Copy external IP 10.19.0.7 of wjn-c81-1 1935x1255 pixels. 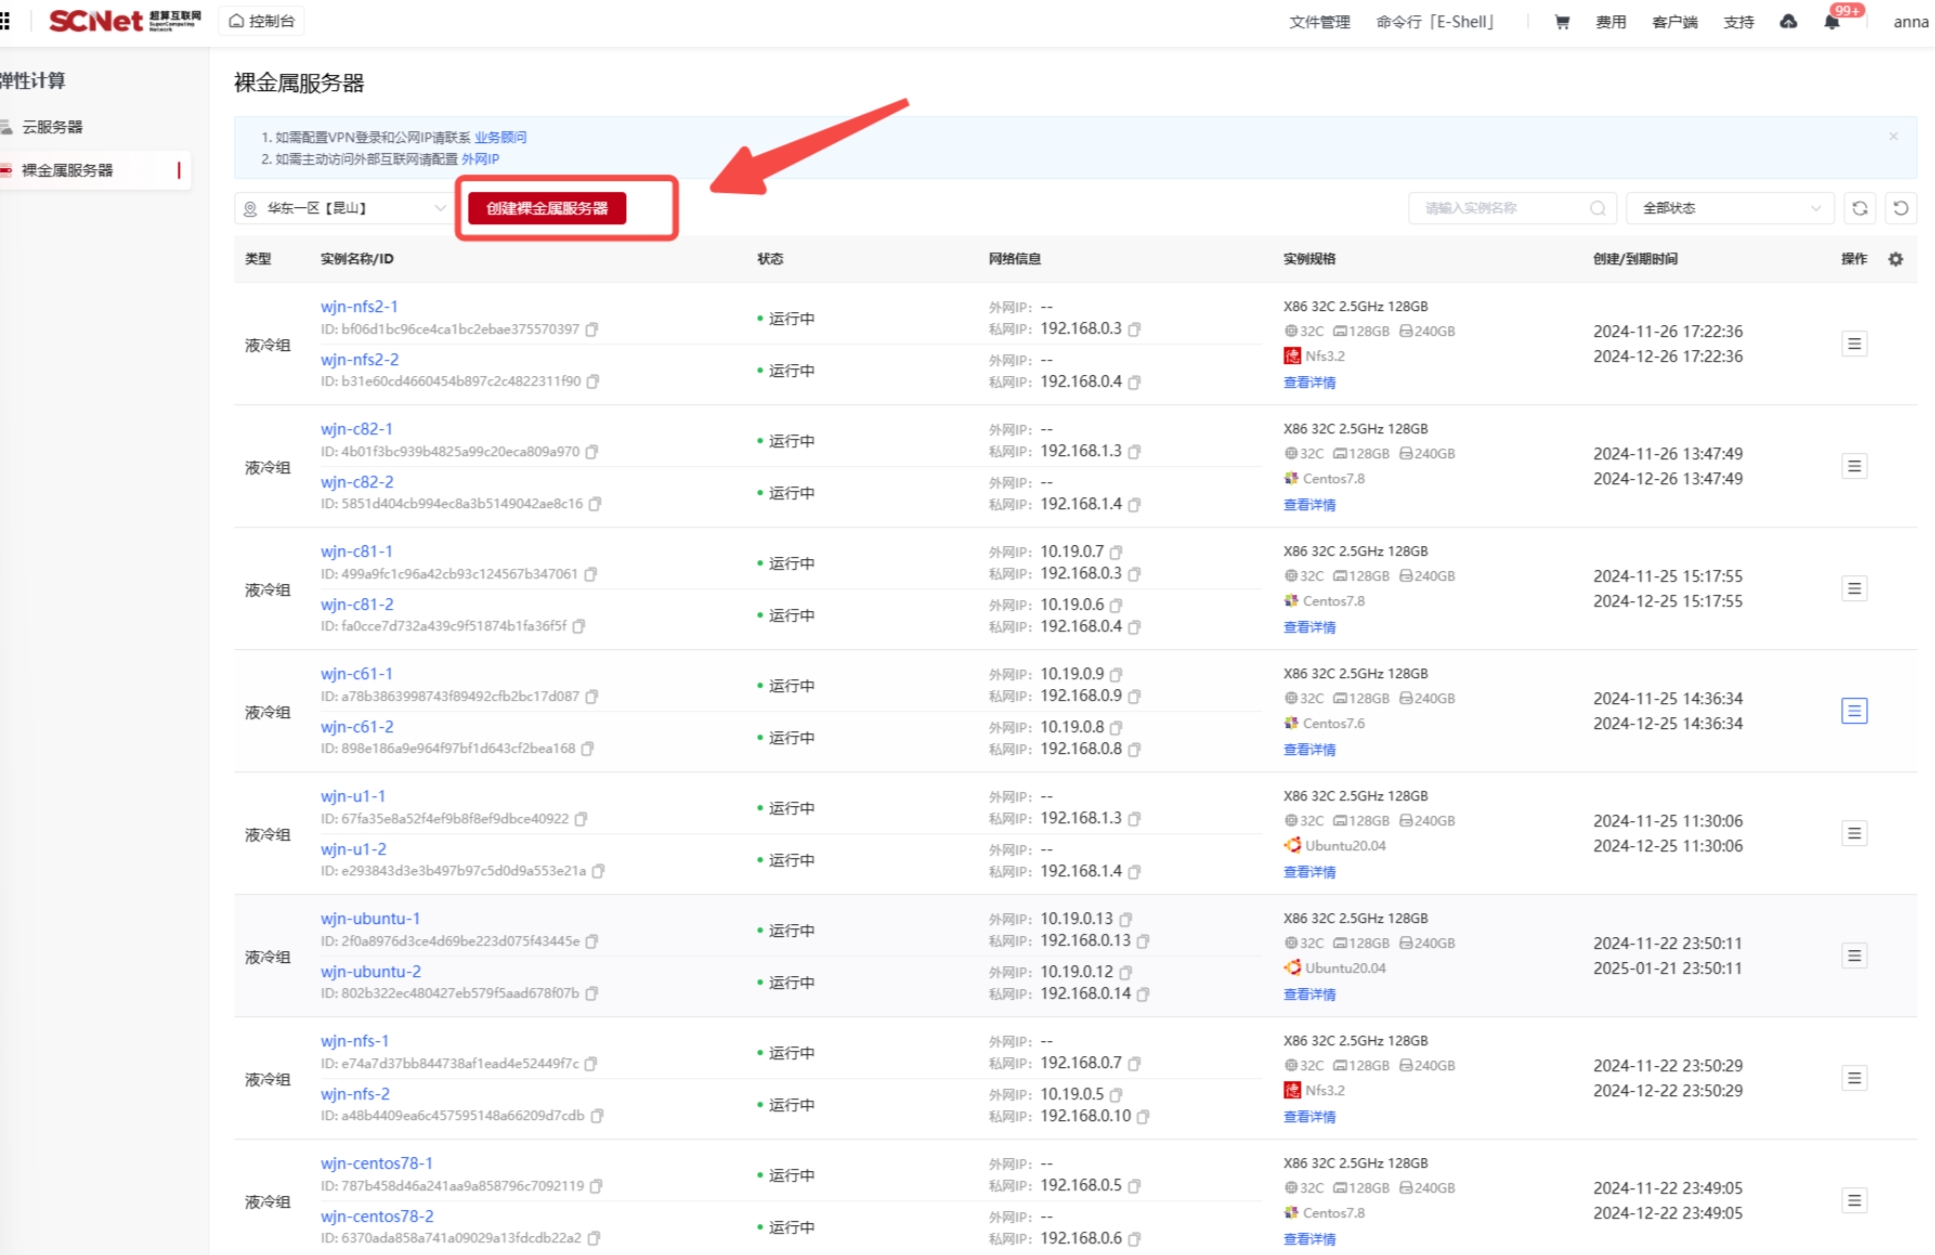tap(1116, 552)
